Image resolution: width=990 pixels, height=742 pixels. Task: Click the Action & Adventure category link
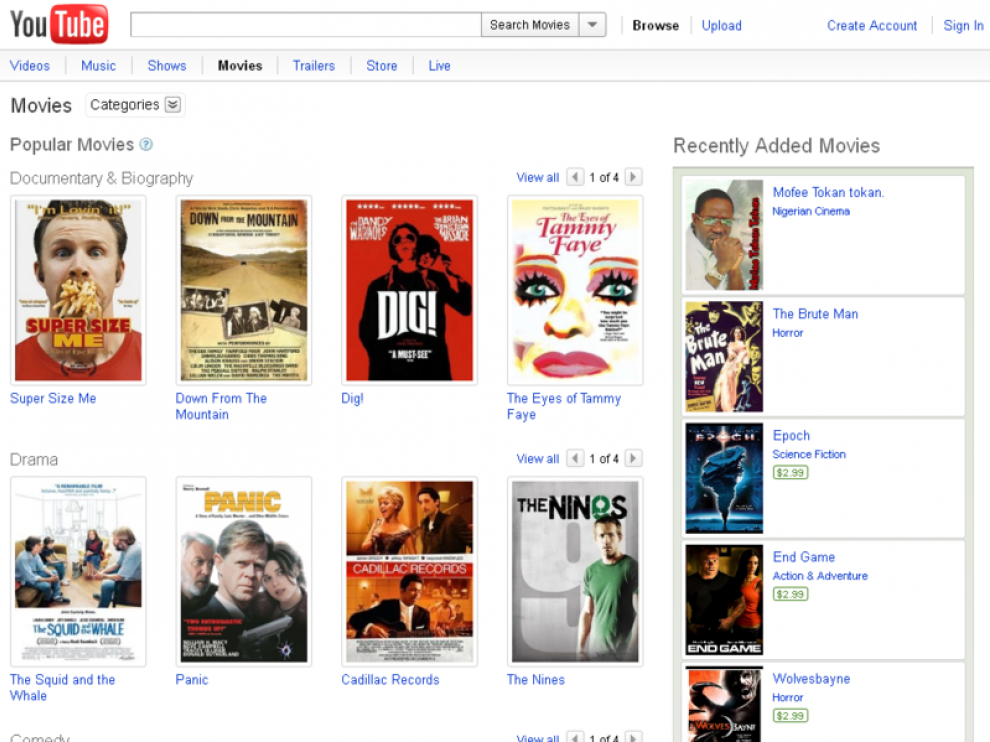point(820,576)
